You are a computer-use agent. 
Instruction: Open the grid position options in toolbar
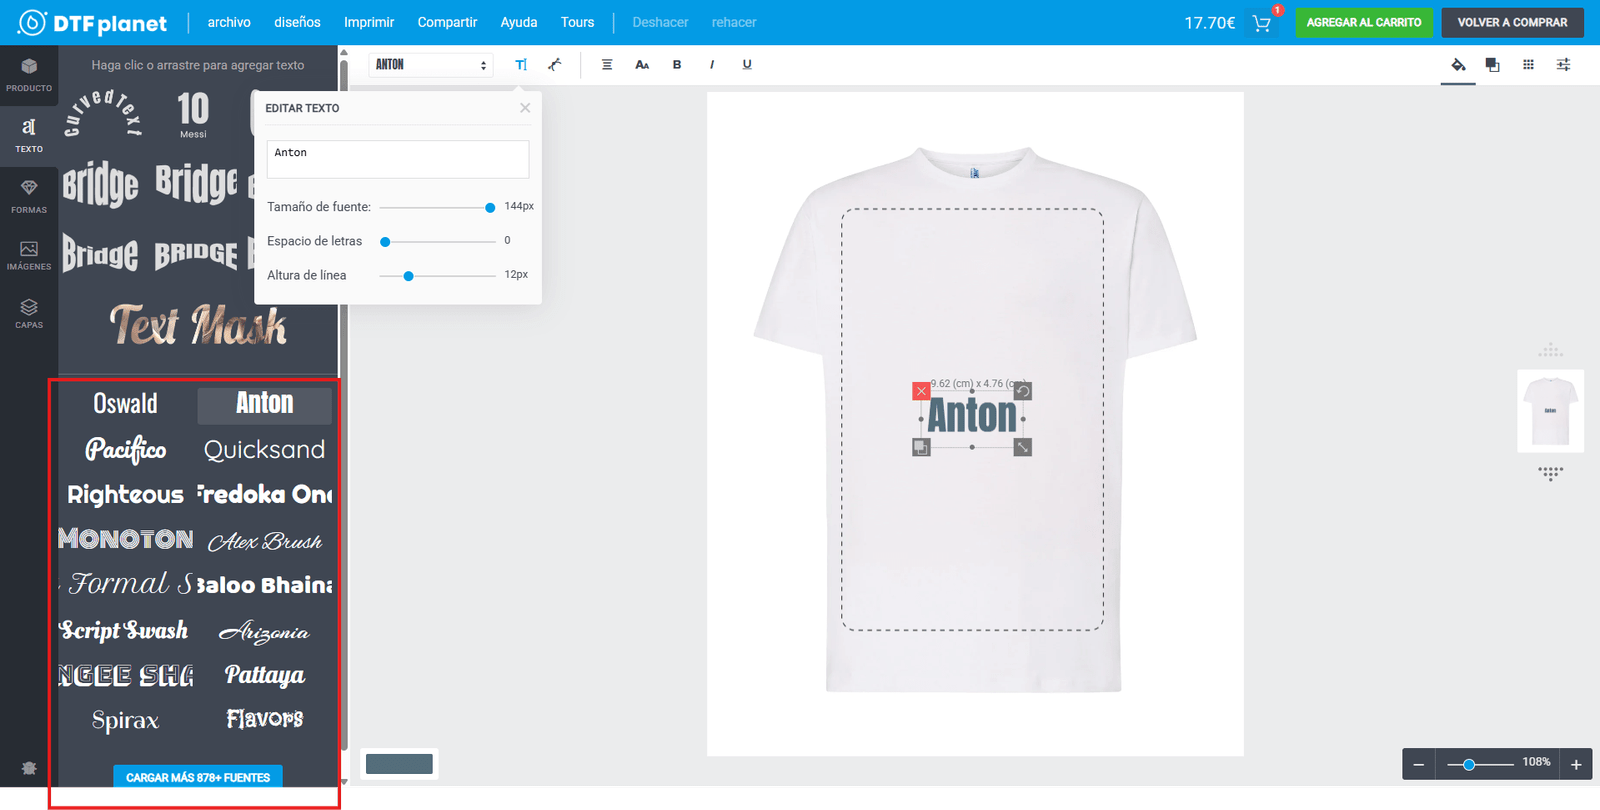[1528, 65]
